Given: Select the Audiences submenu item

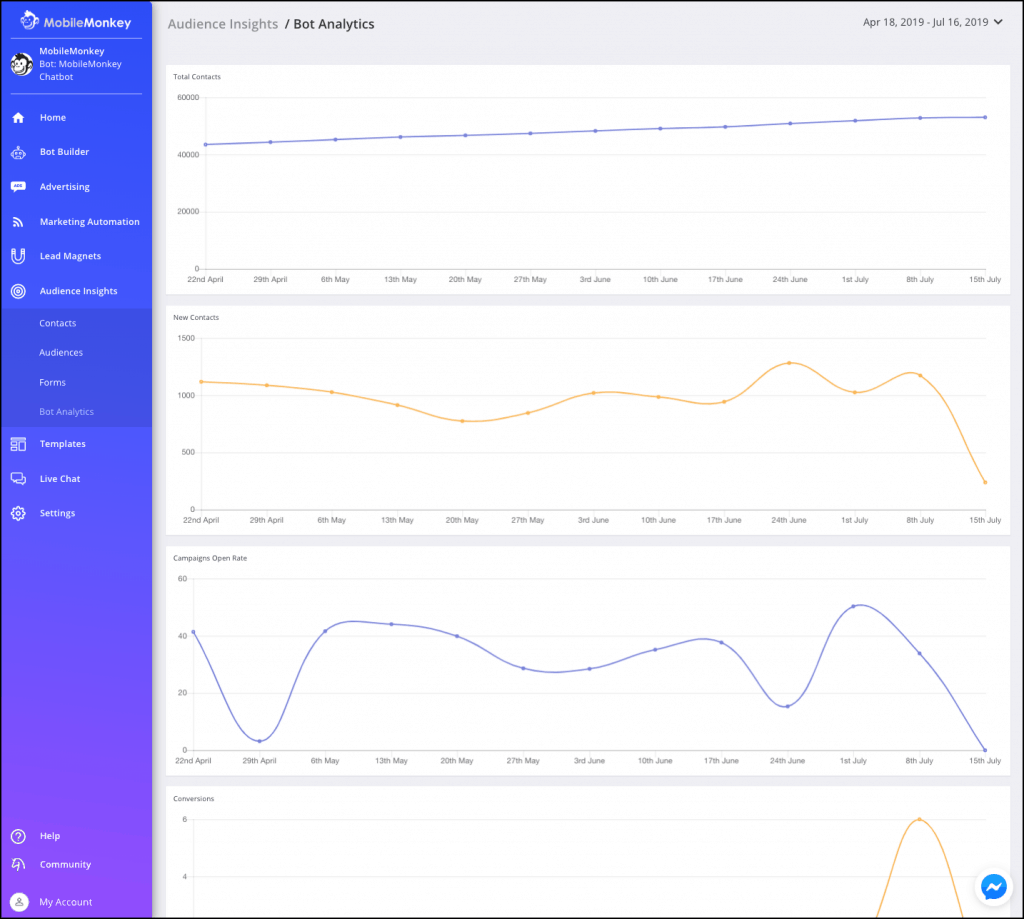Looking at the screenshot, I should point(61,352).
